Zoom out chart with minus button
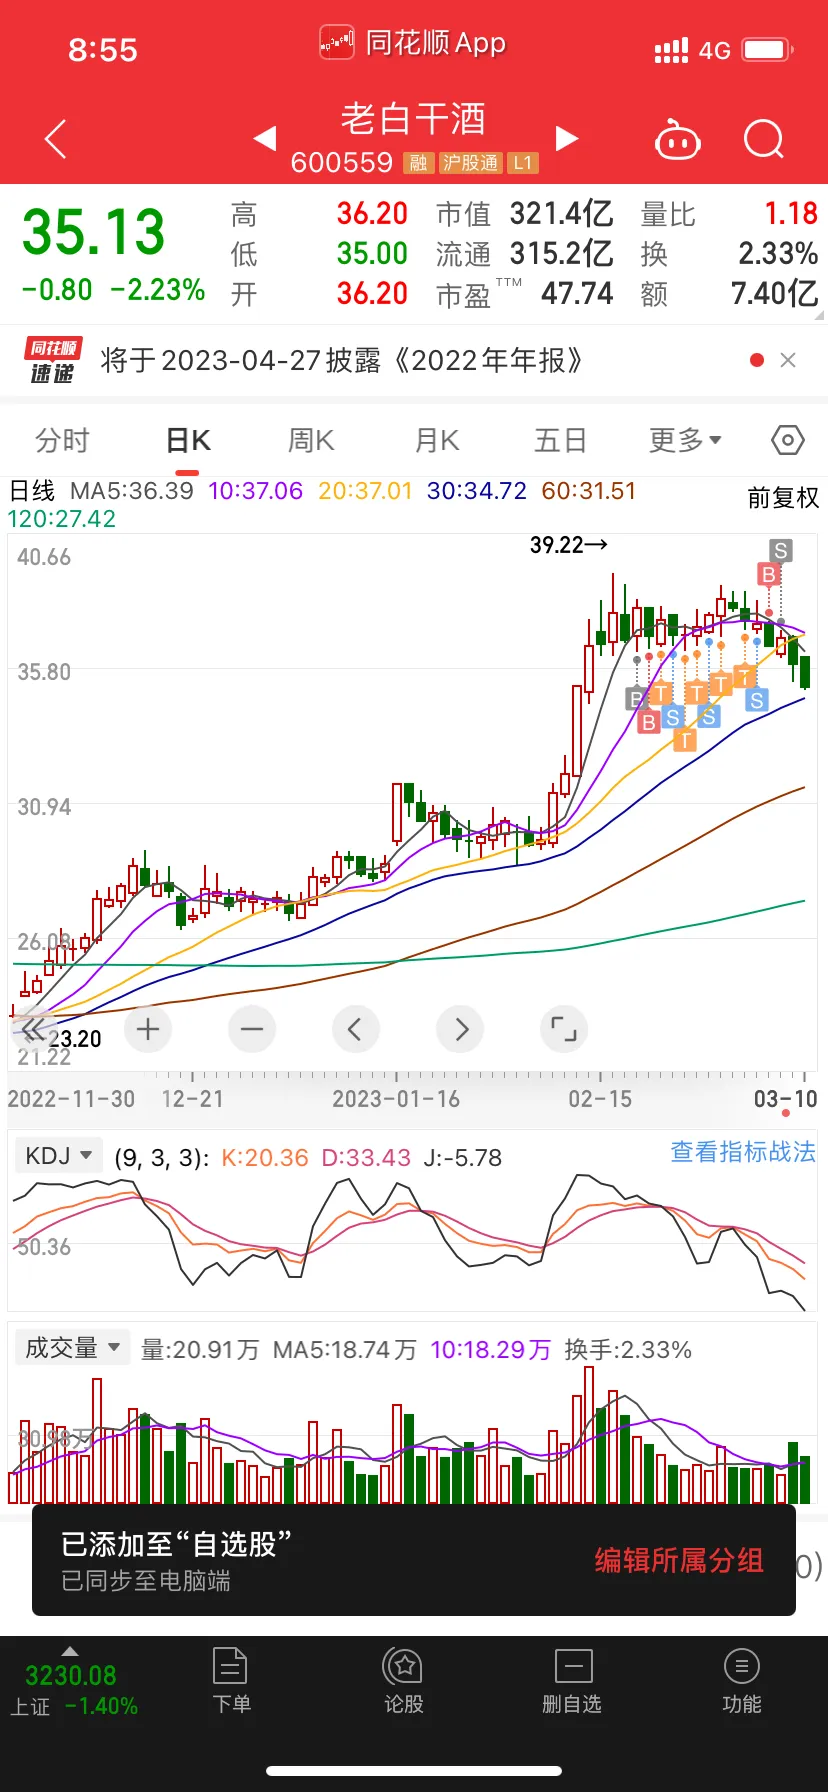This screenshot has width=828, height=1792. coord(252,1029)
